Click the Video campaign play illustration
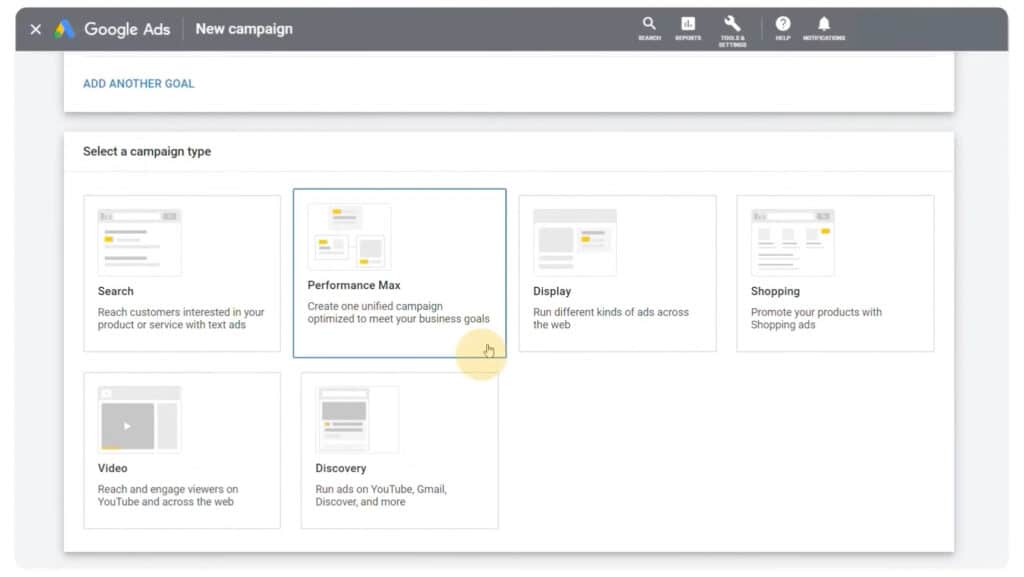Viewport: 1024px width, 577px height. click(x=139, y=419)
